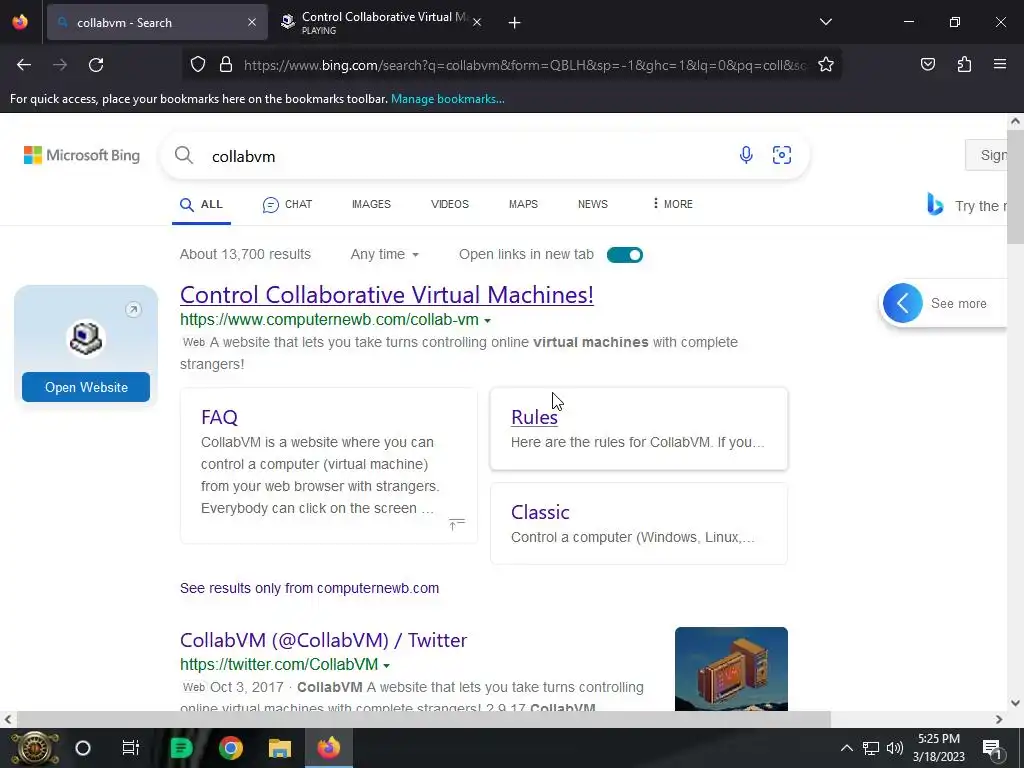Bookmark this page with the star icon

pyautogui.click(x=825, y=64)
